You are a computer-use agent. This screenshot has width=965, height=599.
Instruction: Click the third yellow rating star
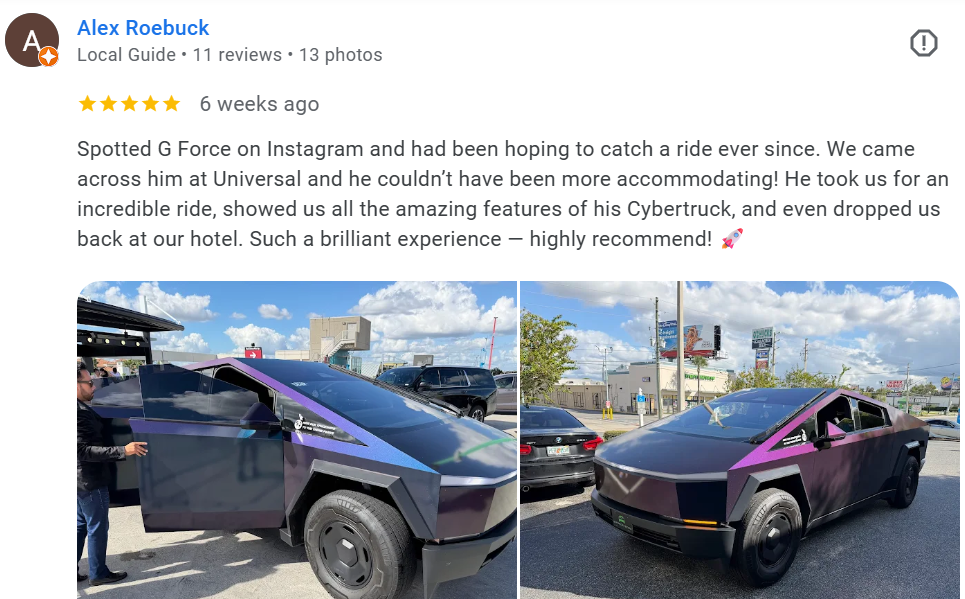click(129, 103)
